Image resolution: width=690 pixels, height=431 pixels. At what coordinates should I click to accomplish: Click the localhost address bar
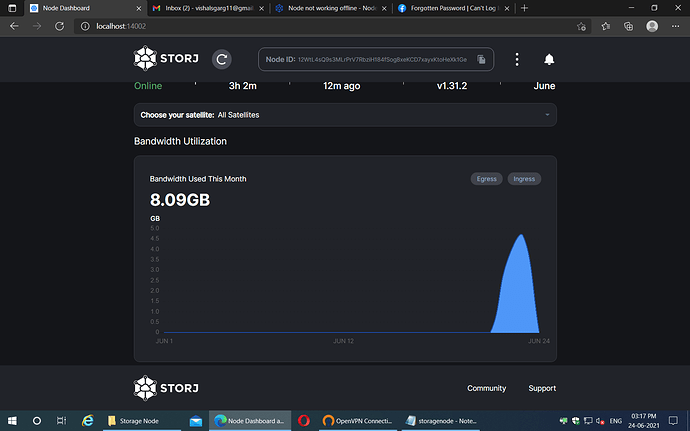[300, 26]
